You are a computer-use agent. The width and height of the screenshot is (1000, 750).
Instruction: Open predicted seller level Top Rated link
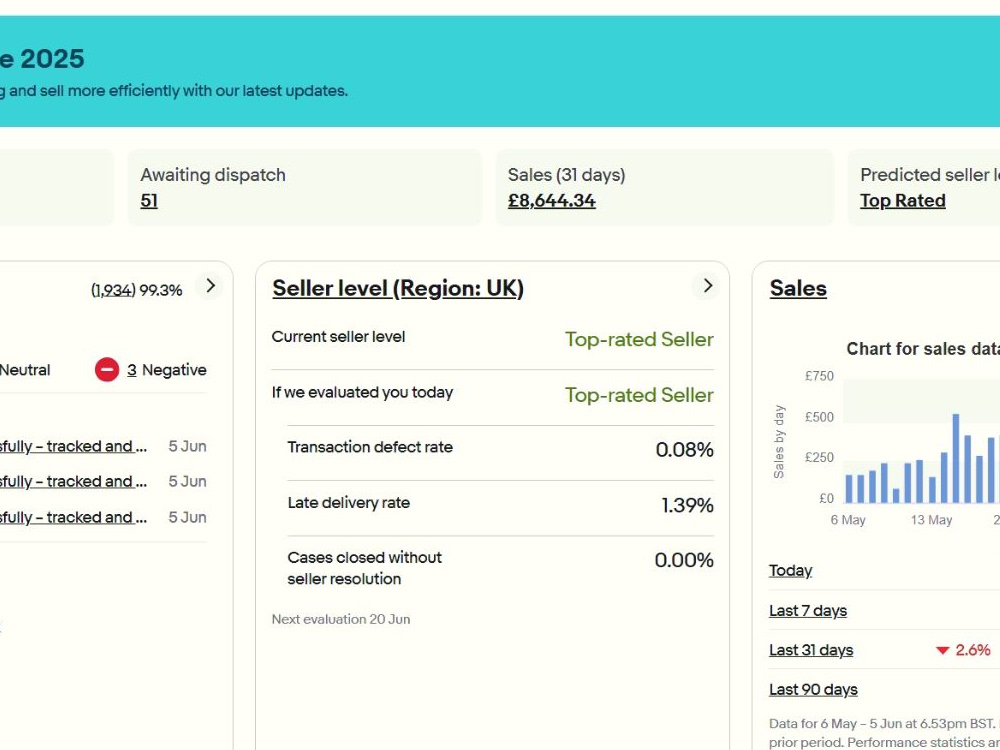point(902,201)
